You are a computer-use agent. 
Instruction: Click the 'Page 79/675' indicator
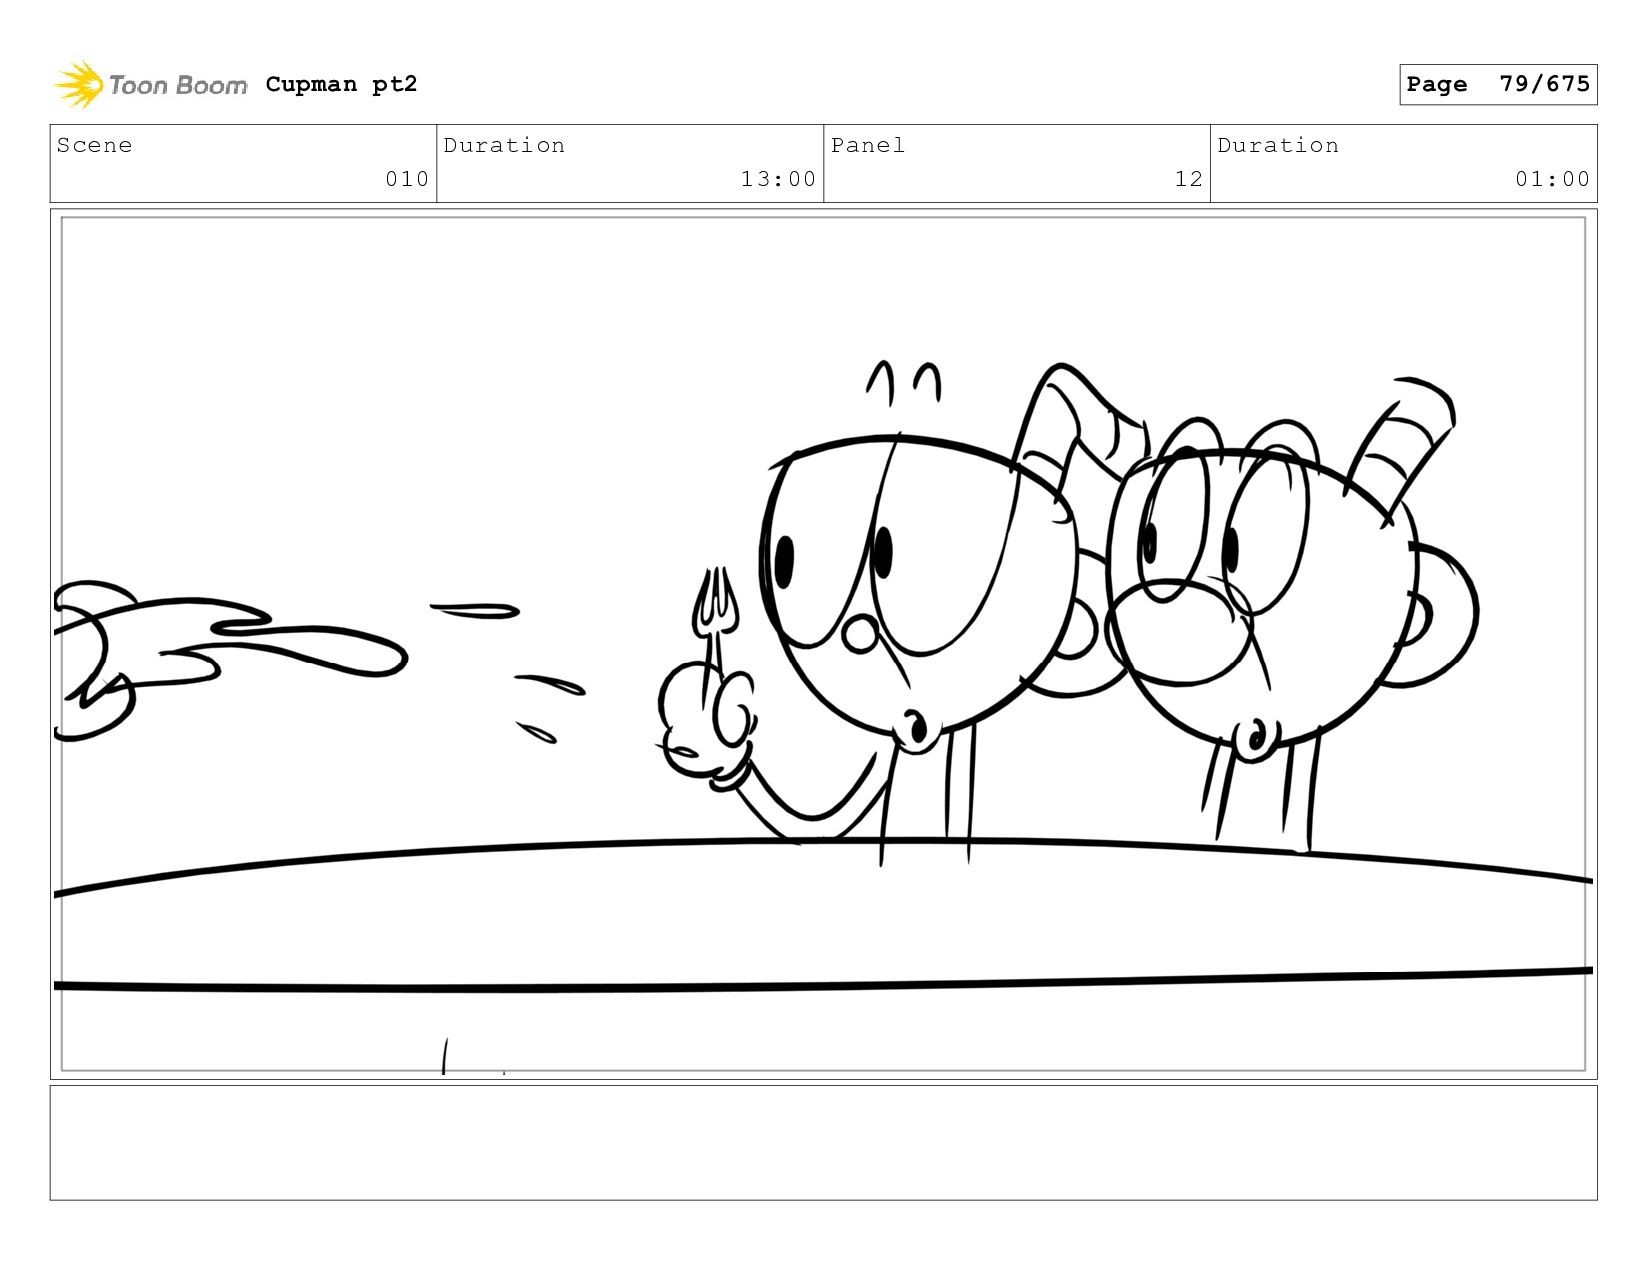click(1498, 84)
